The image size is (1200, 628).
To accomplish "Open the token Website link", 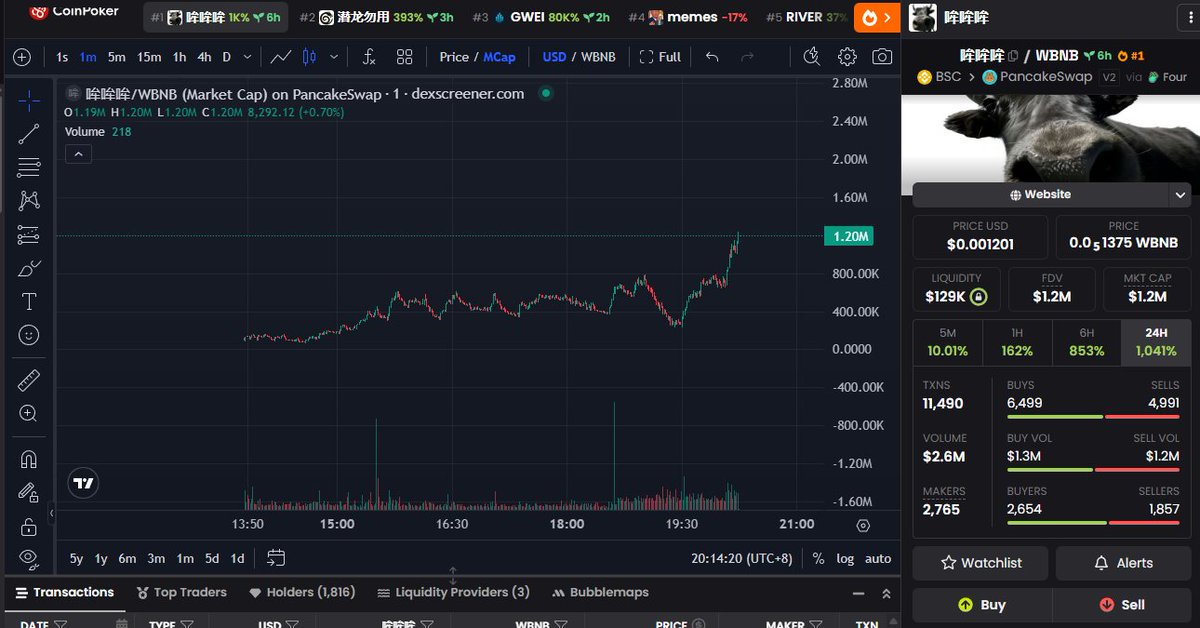I will [1040, 195].
